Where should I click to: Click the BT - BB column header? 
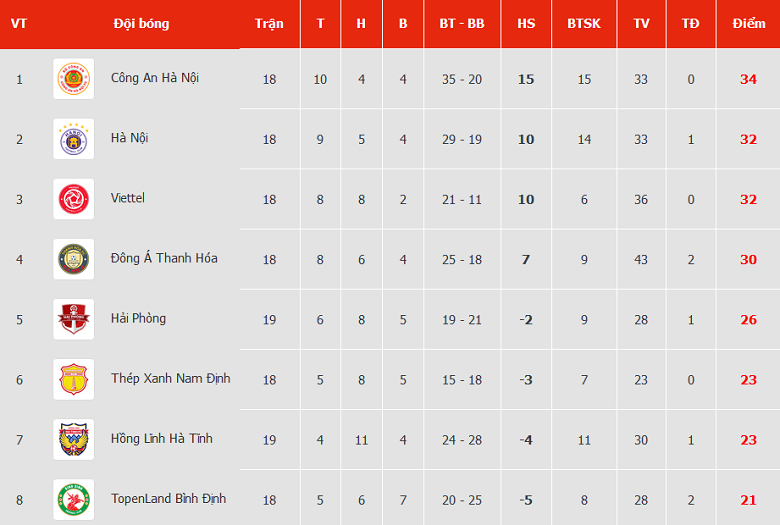tap(461, 23)
